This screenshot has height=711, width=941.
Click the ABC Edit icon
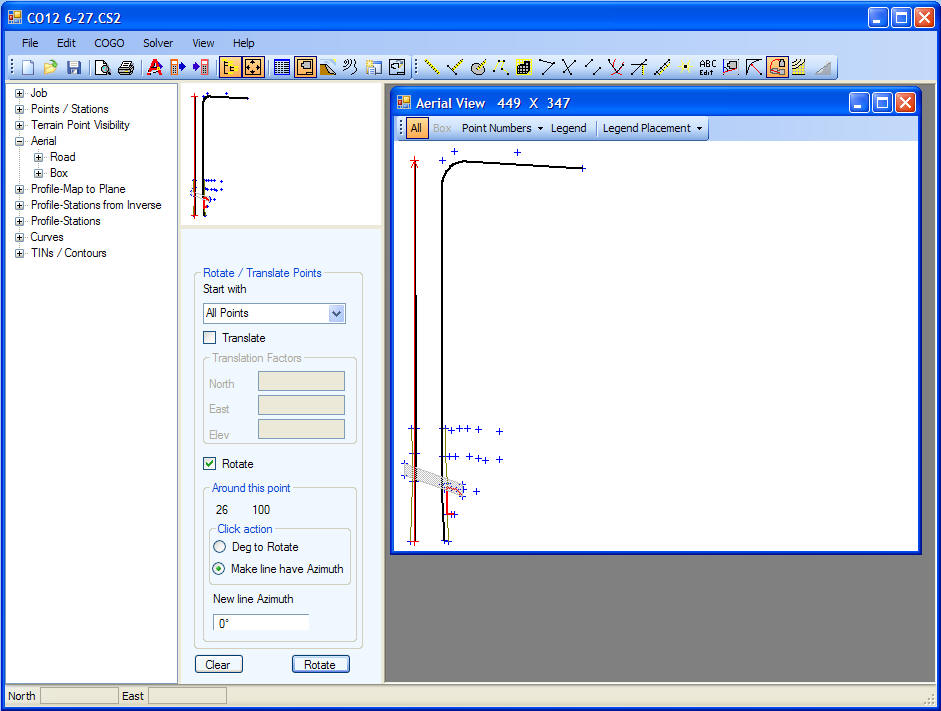click(708, 67)
